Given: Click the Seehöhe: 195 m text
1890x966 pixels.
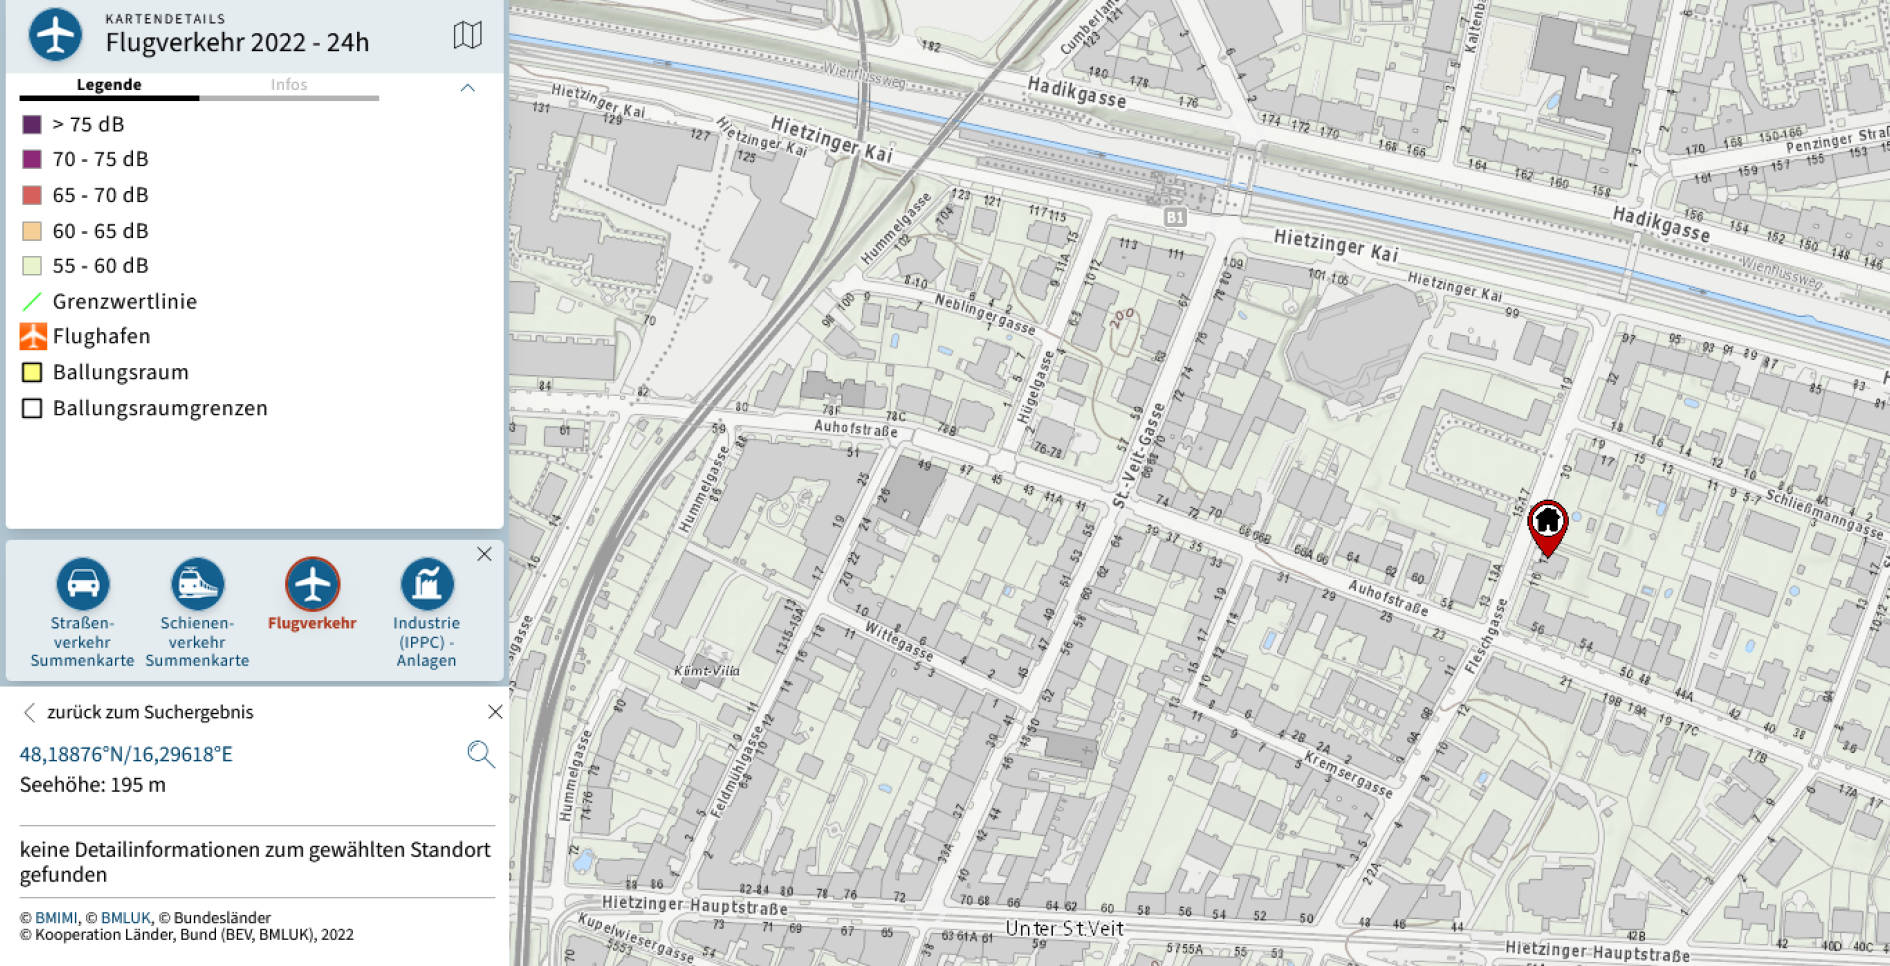Looking at the screenshot, I should click(93, 785).
